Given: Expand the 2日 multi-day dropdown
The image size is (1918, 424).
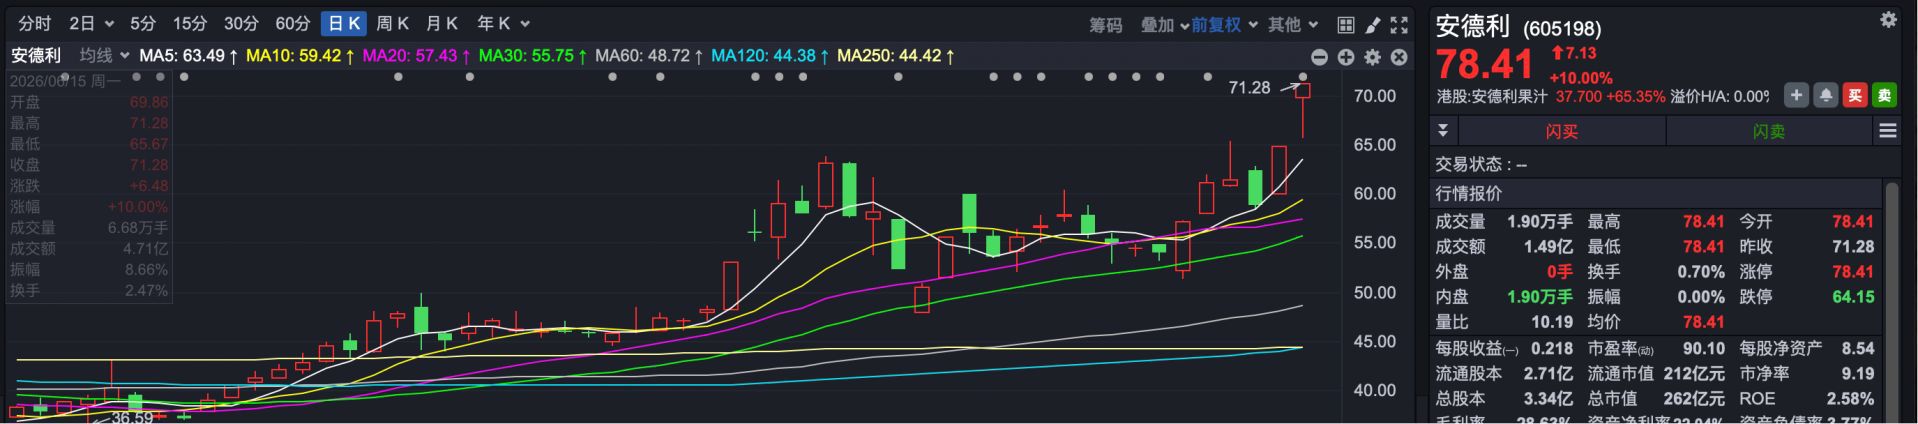Looking at the screenshot, I should pyautogui.click(x=109, y=24).
